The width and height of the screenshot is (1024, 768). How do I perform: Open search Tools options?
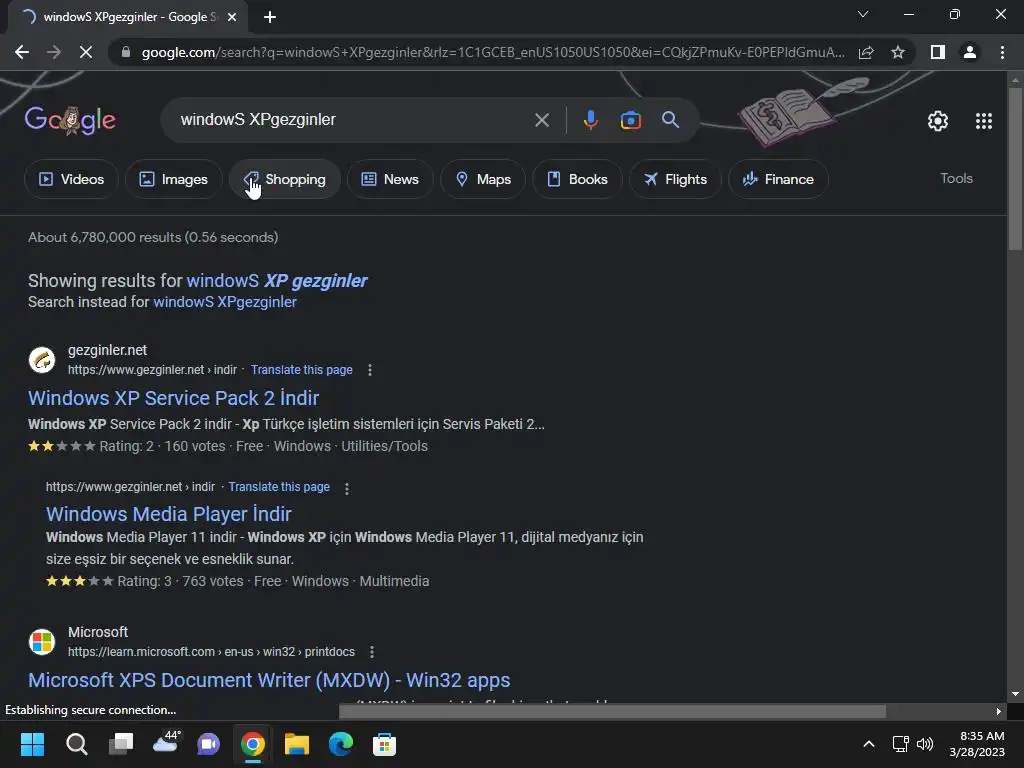956,178
